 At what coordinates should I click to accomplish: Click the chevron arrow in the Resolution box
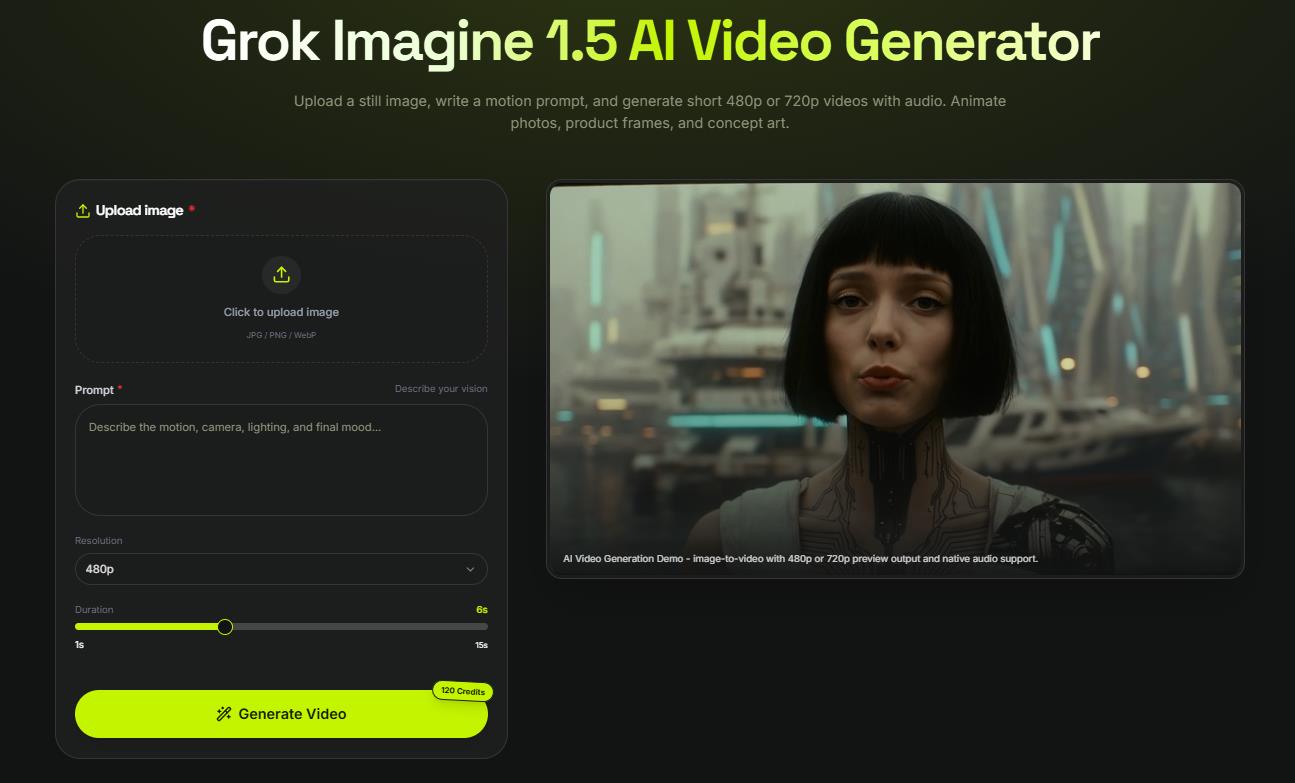pos(470,569)
